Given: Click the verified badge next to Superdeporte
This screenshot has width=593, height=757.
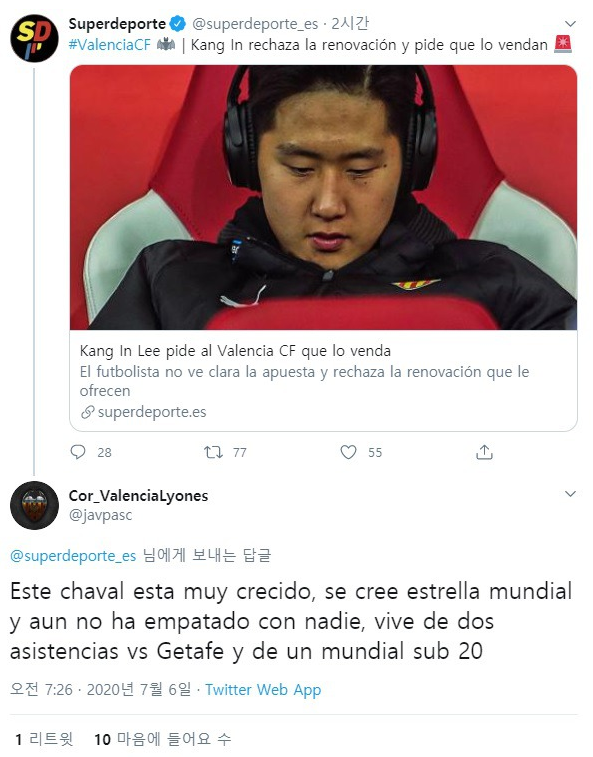Looking at the screenshot, I should (178, 23).
